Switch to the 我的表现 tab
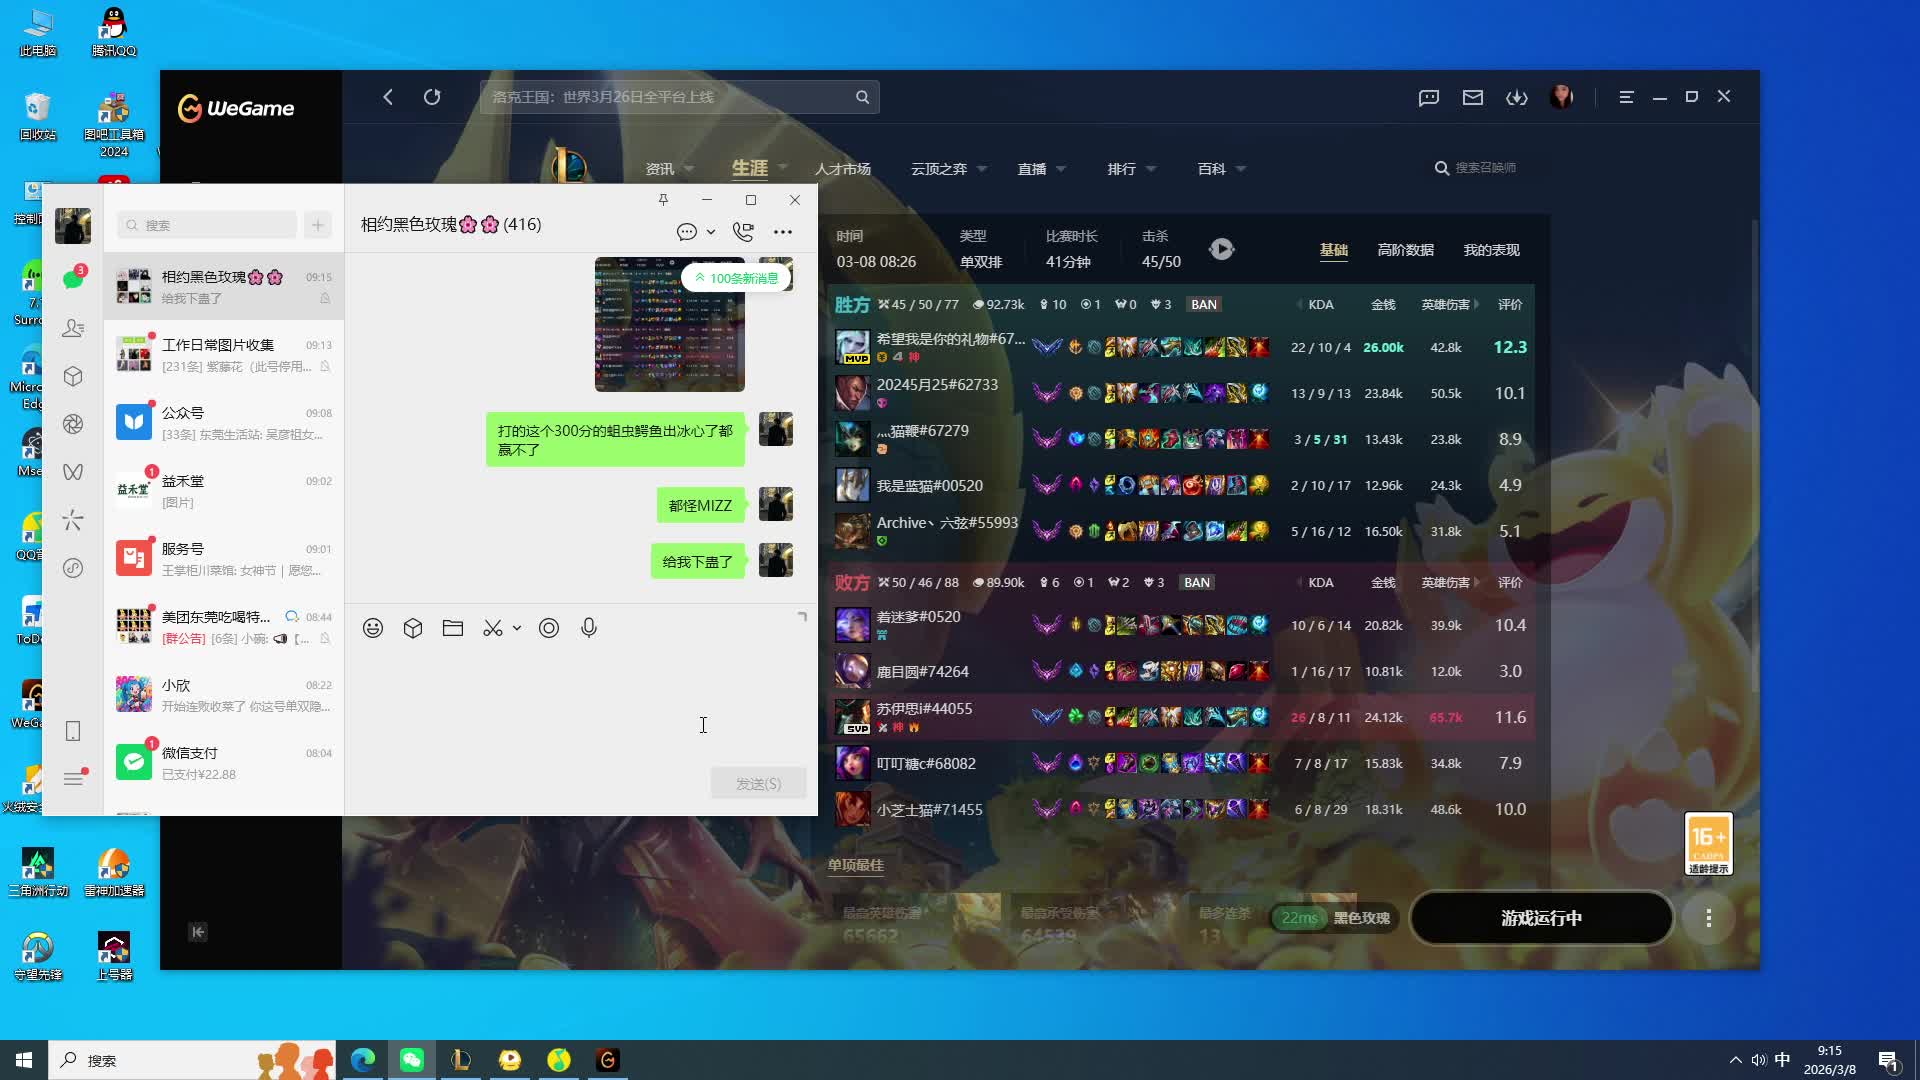Viewport: 1920px width, 1080px height. point(1491,250)
